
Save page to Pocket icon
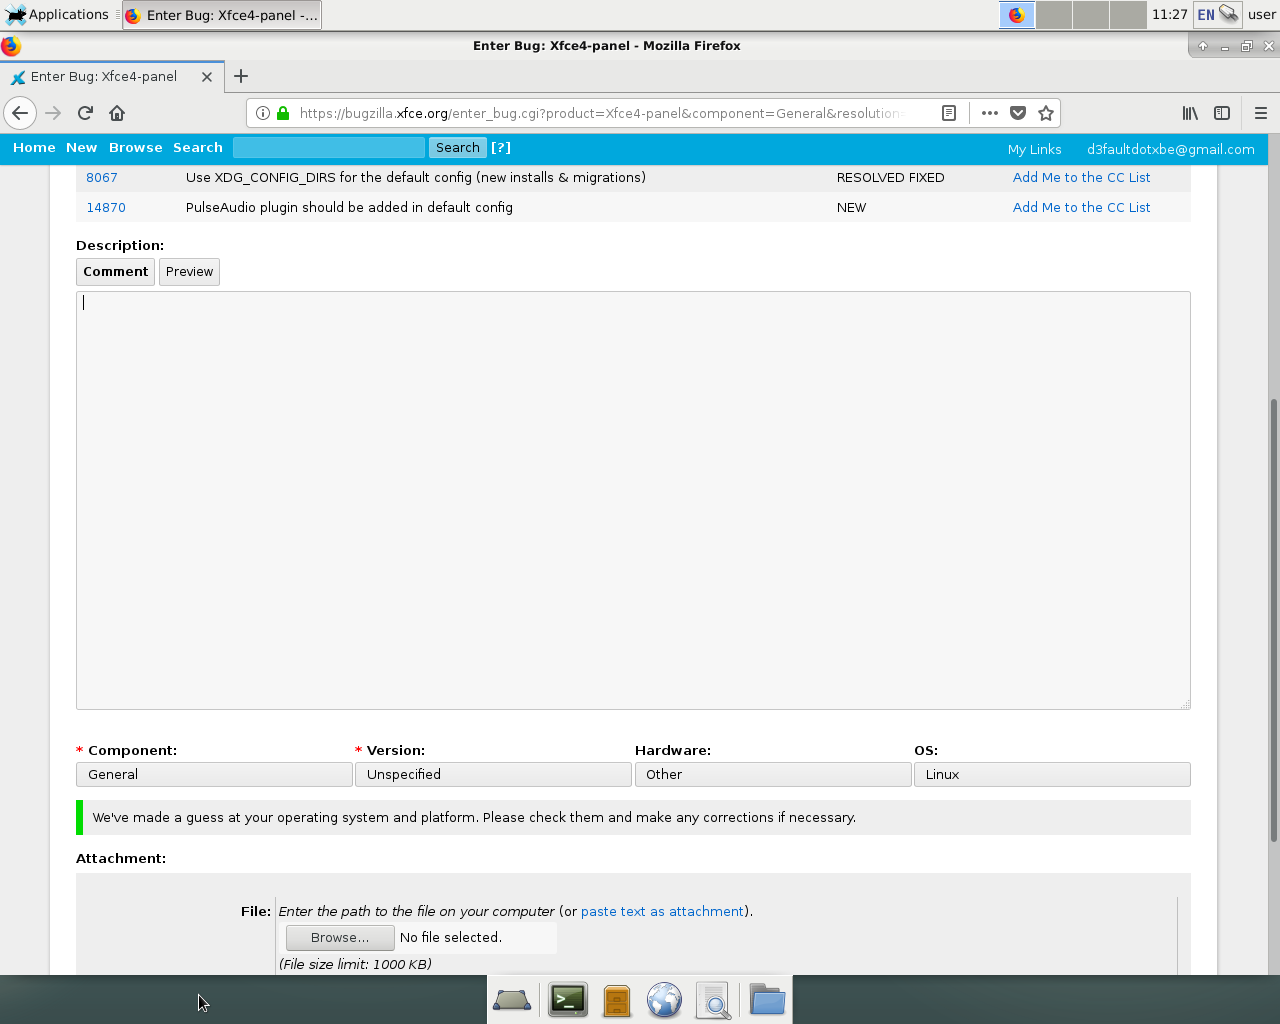(1018, 113)
